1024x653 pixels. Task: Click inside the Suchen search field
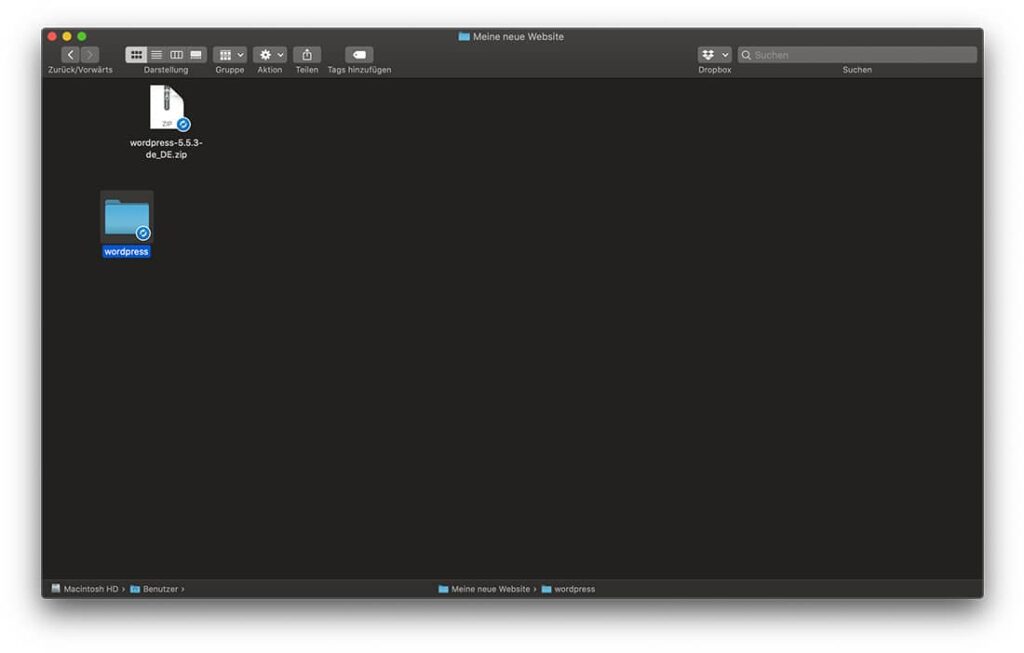[850, 54]
